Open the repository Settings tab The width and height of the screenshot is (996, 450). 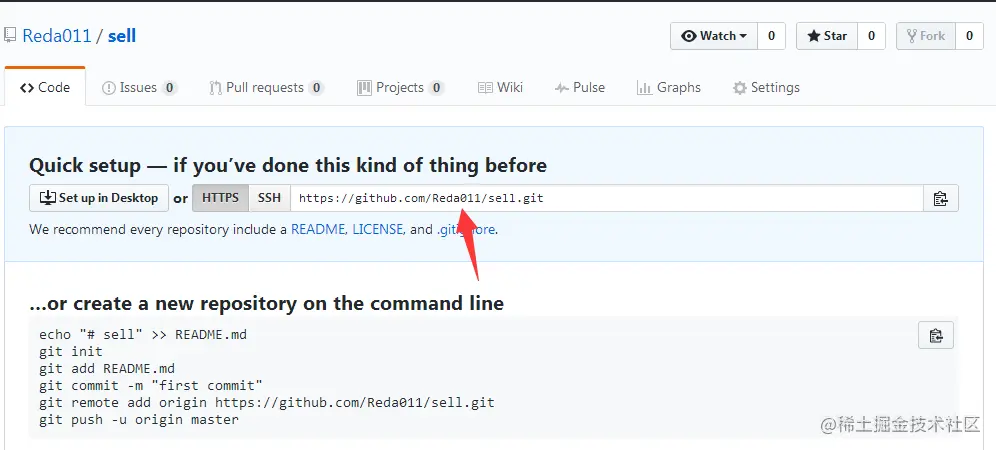click(766, 88)
